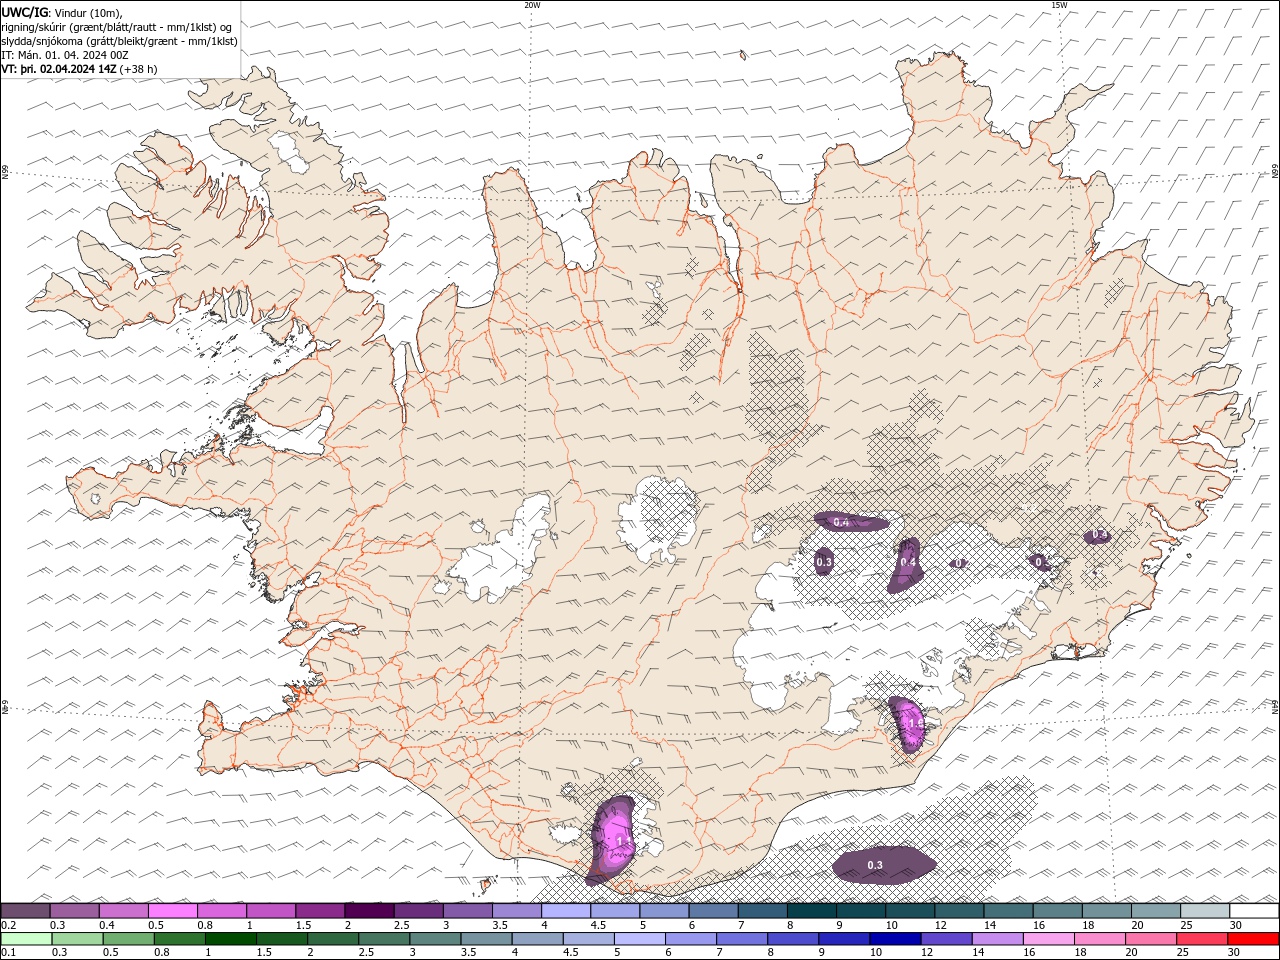Click the 'rigning/skúrir' legend description line
The width and height of the screenshot is (1280, 960).
[117, 26]
